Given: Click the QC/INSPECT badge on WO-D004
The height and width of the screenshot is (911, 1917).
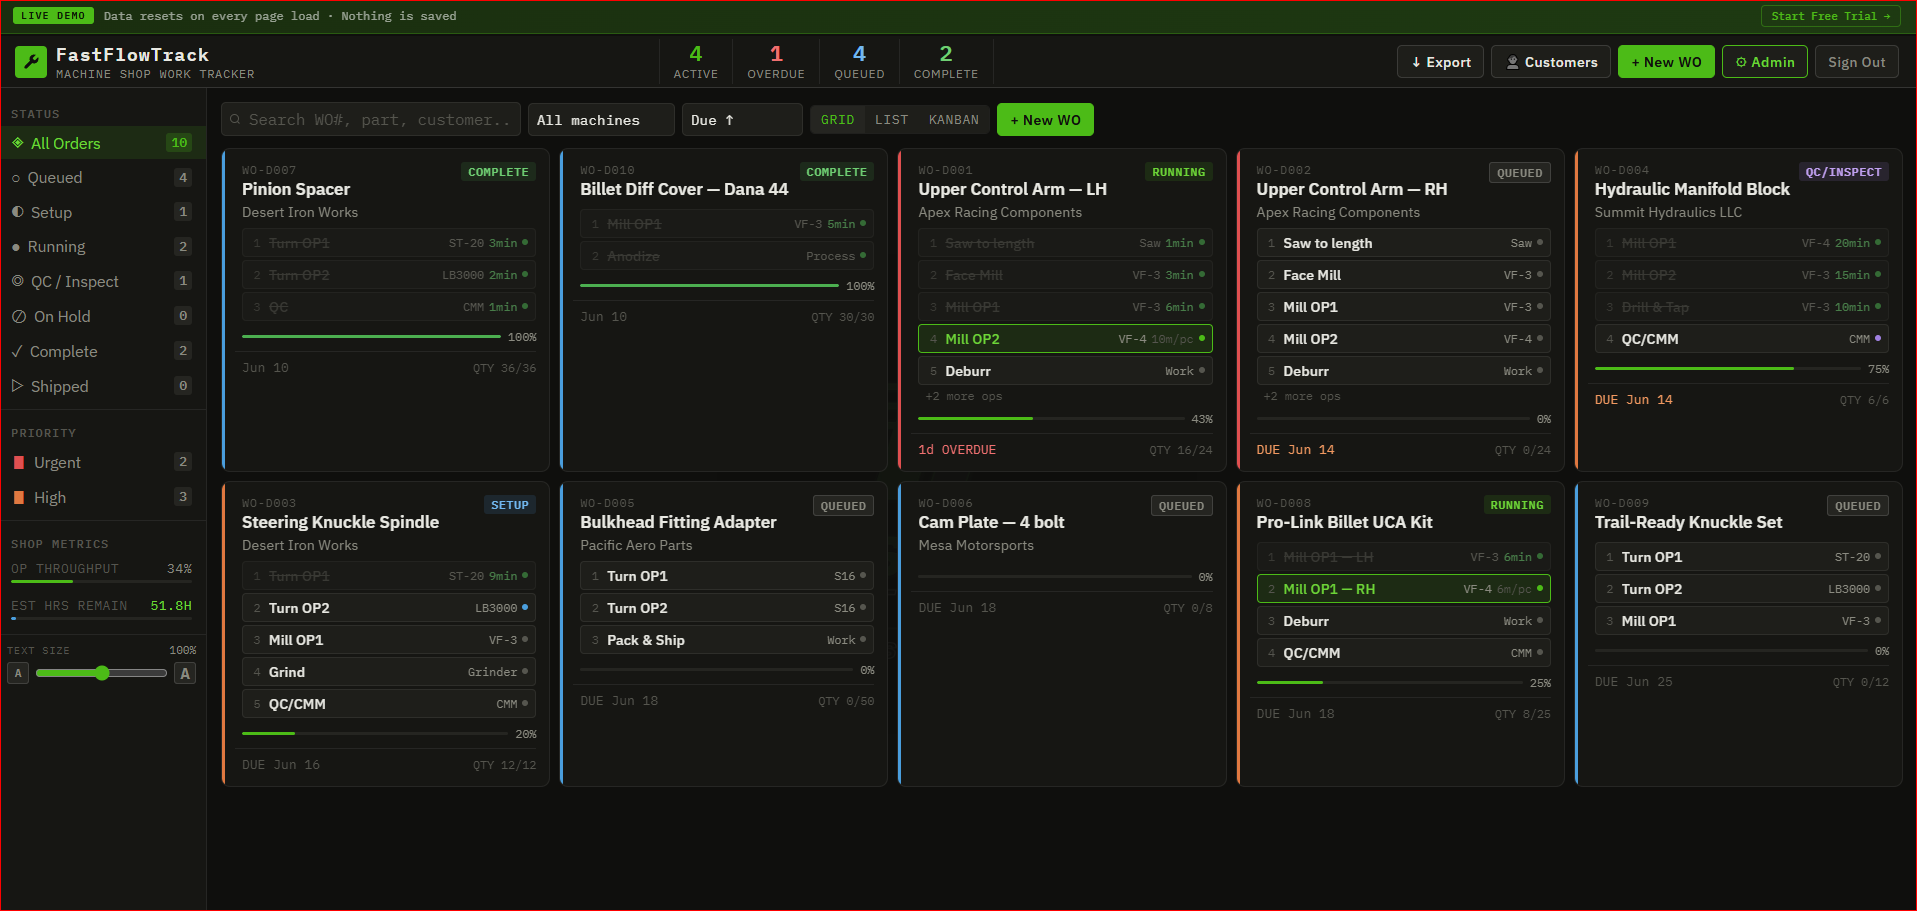Looking at the screenshot, I should pos(1843,172).
